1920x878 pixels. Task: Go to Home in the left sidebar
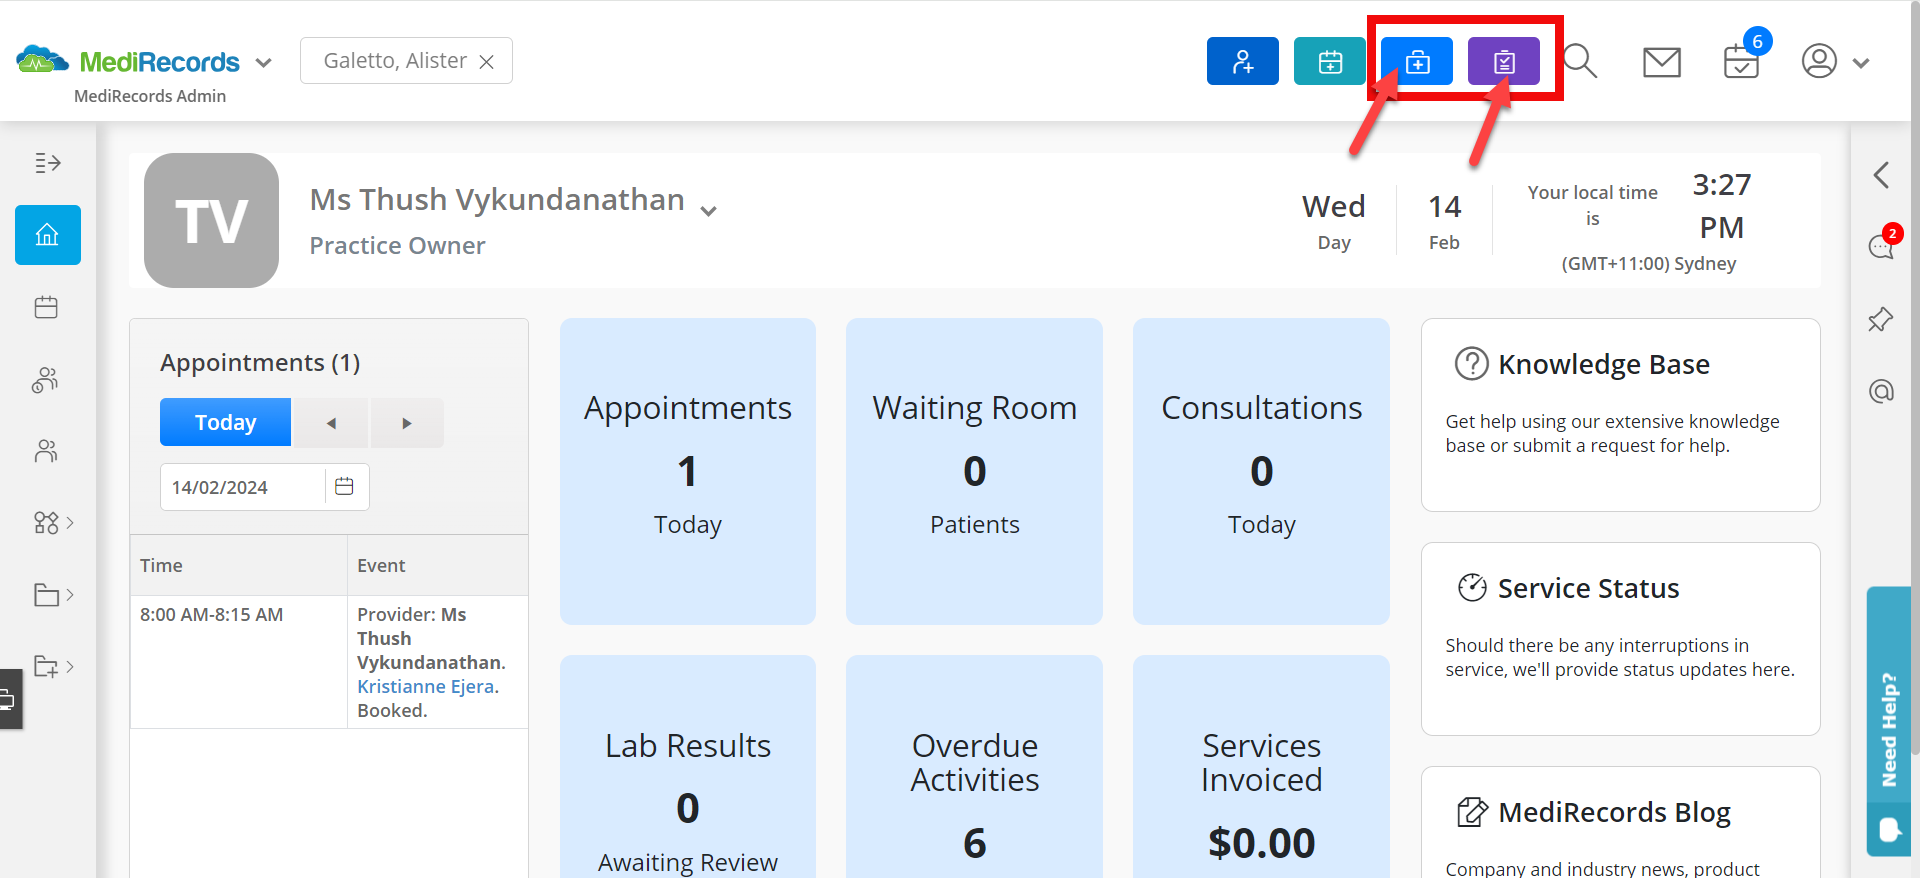(x=47, y=235)
